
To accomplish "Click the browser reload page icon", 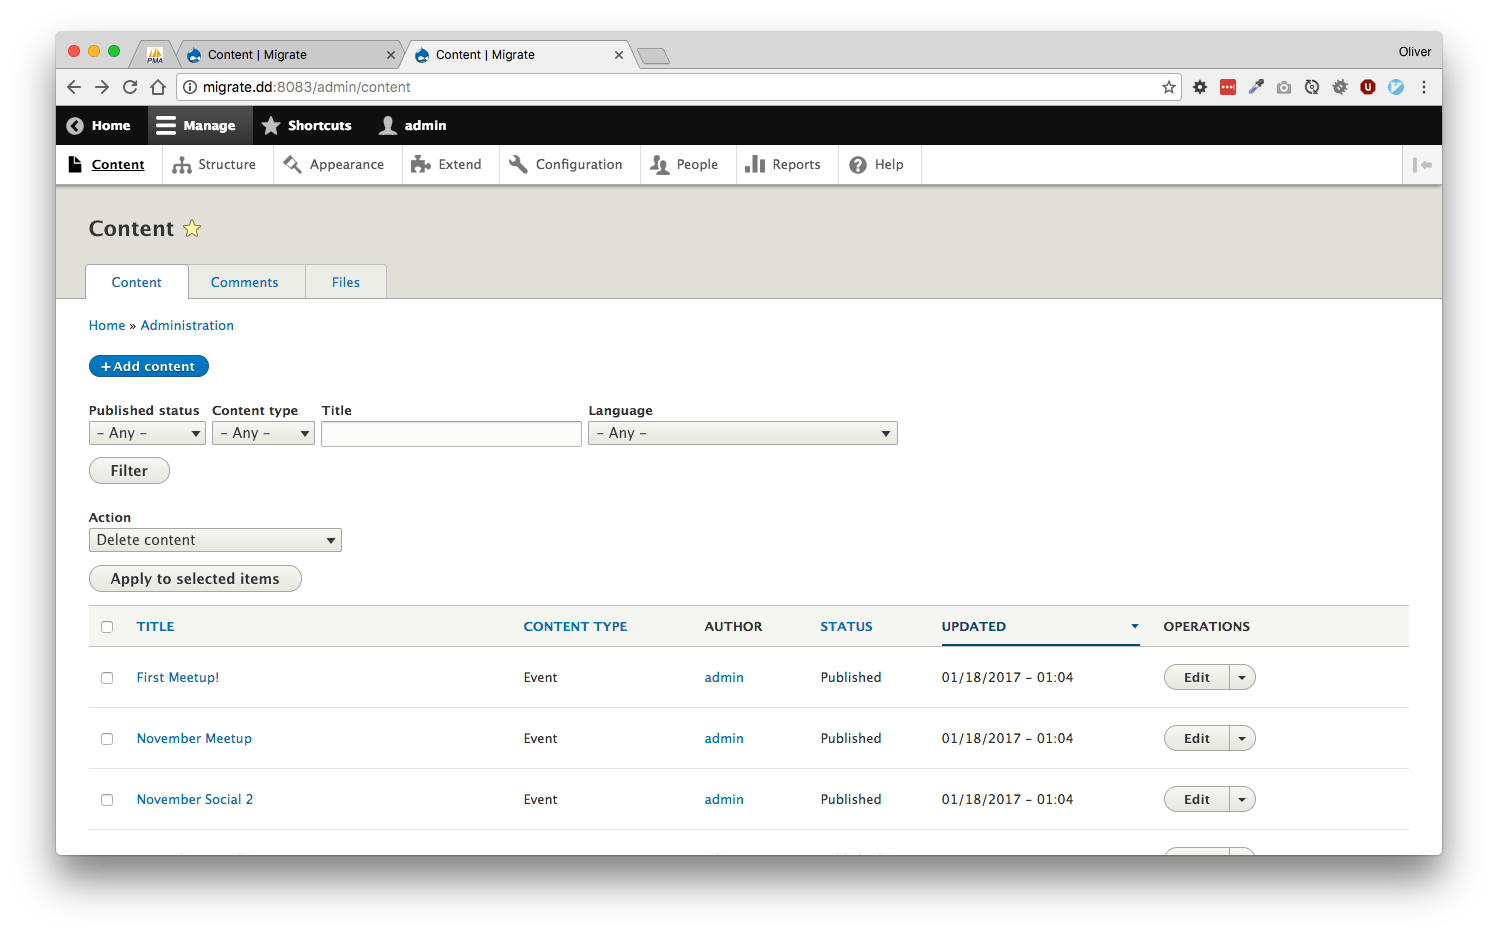I will pyautogui.click(x=130, y=87).
